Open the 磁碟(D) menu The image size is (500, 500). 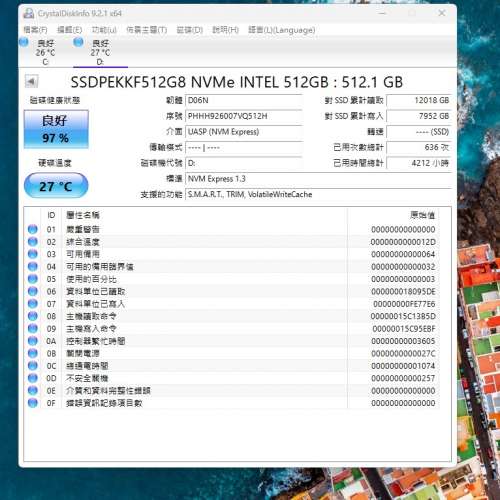(189, 30)
